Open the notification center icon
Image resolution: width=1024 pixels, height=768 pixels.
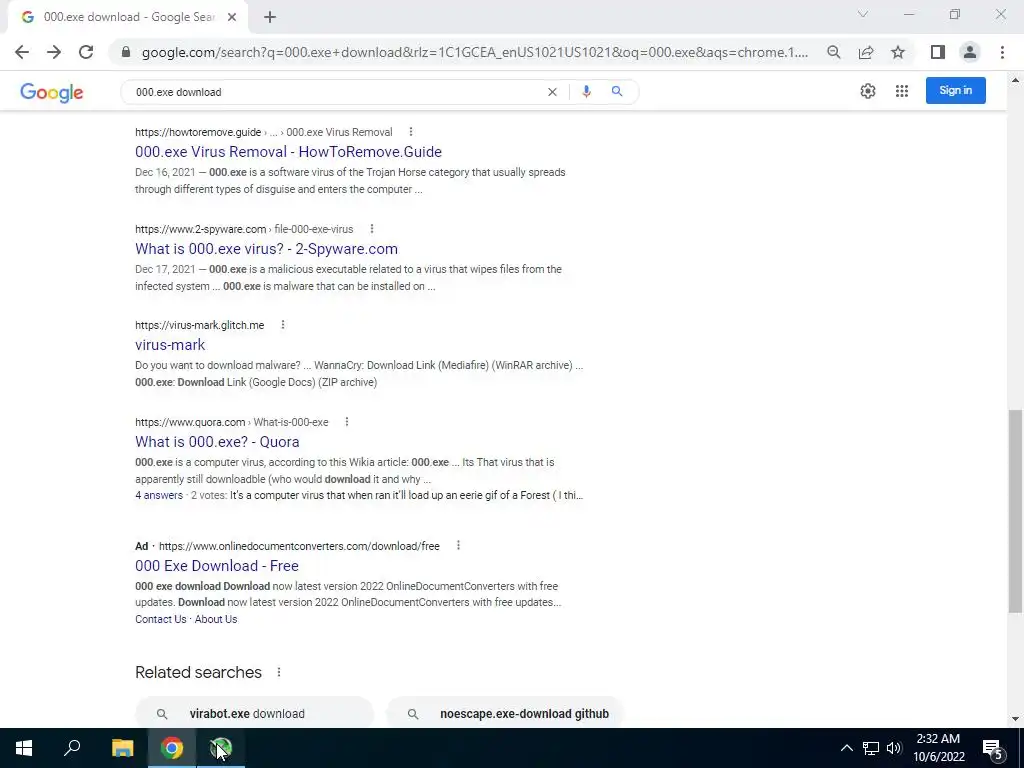click(x=993, y=748)
